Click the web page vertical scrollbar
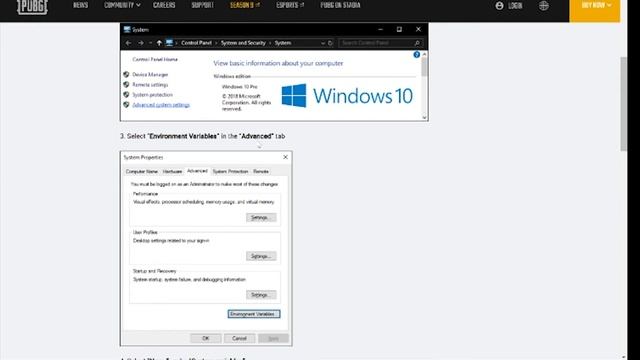Screen dimensions: 640x360 (x=624, y=104)
